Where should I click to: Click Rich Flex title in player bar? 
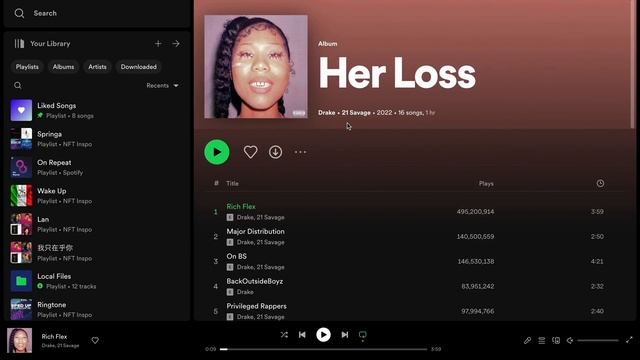point(54,336)
